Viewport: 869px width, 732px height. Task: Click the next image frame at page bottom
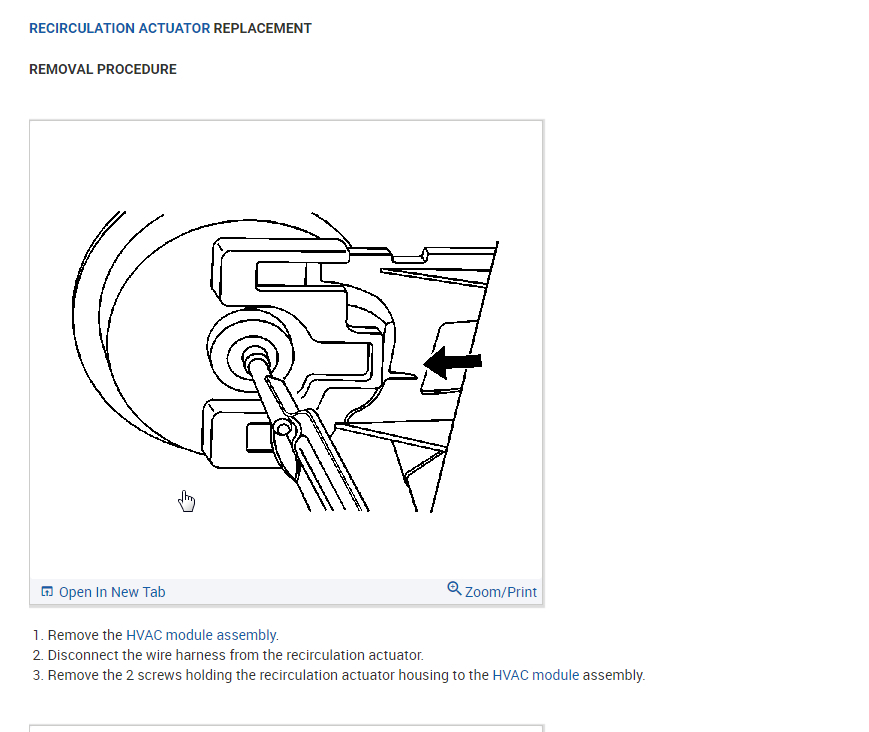tap(287, 728)
